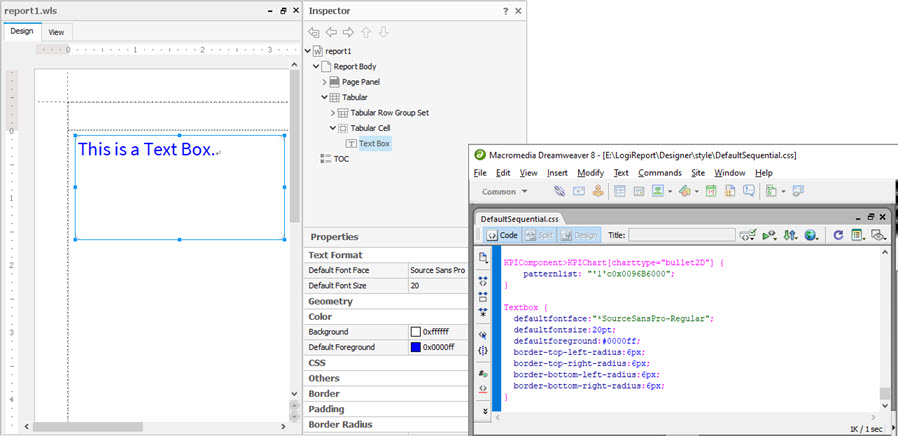This screenshot has height=436, width=898.
Task: Click Select Parent Tag icon in coding toolbar
Action: coord(483,335)
